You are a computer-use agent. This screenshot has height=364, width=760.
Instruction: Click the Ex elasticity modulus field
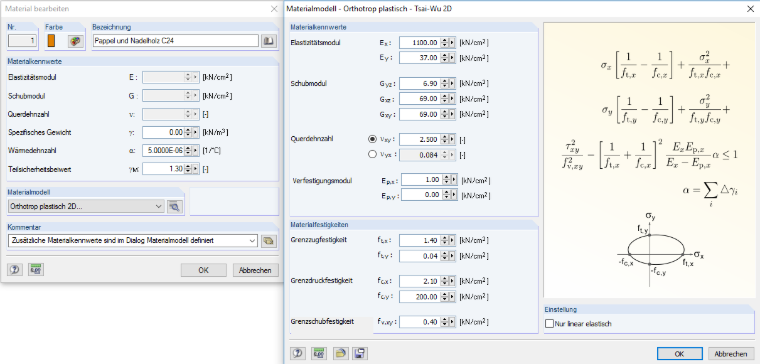coord(420,43)
